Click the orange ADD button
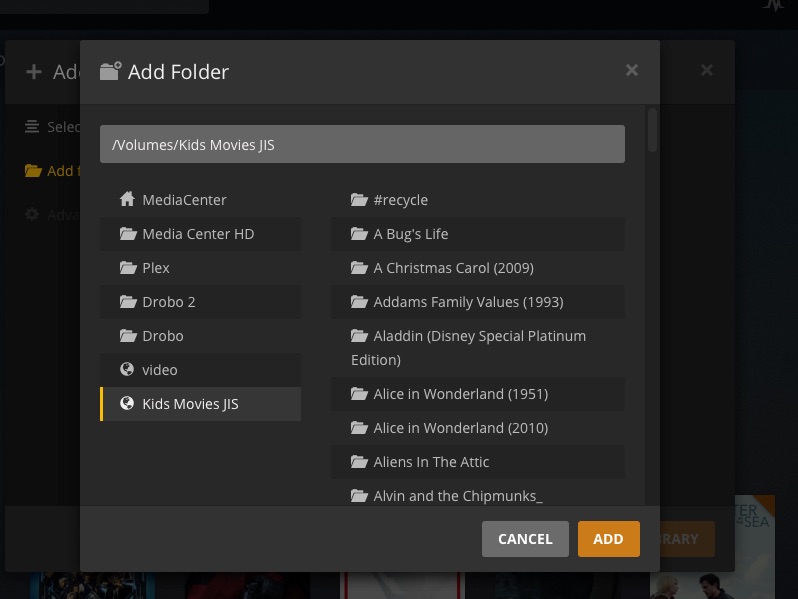Image resolution: width=798 pixels, height=599 pixels. (x=609, y=538)
